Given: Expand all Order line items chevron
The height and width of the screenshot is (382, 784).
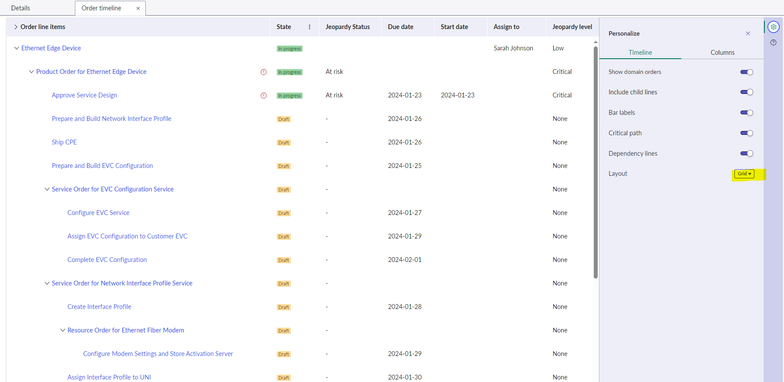Looking at the screenshot, I should pos(16,27).
